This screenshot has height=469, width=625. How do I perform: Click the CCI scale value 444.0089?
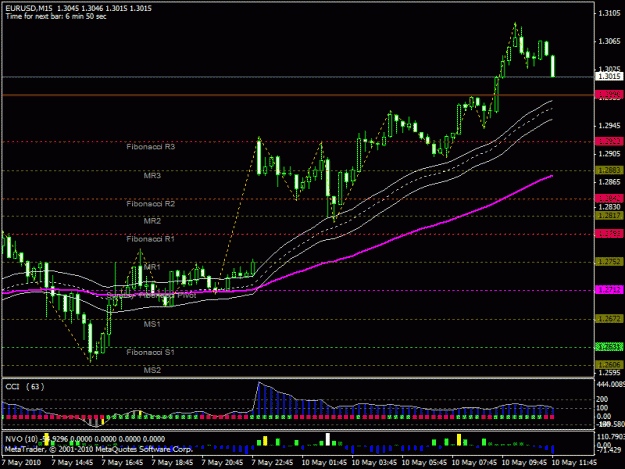pos(611,384)
